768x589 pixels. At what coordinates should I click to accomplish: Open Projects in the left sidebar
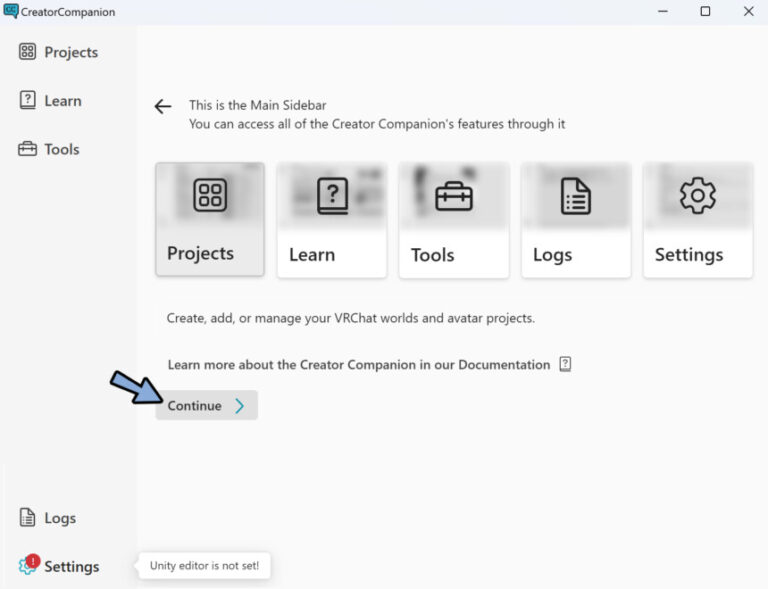59,52
